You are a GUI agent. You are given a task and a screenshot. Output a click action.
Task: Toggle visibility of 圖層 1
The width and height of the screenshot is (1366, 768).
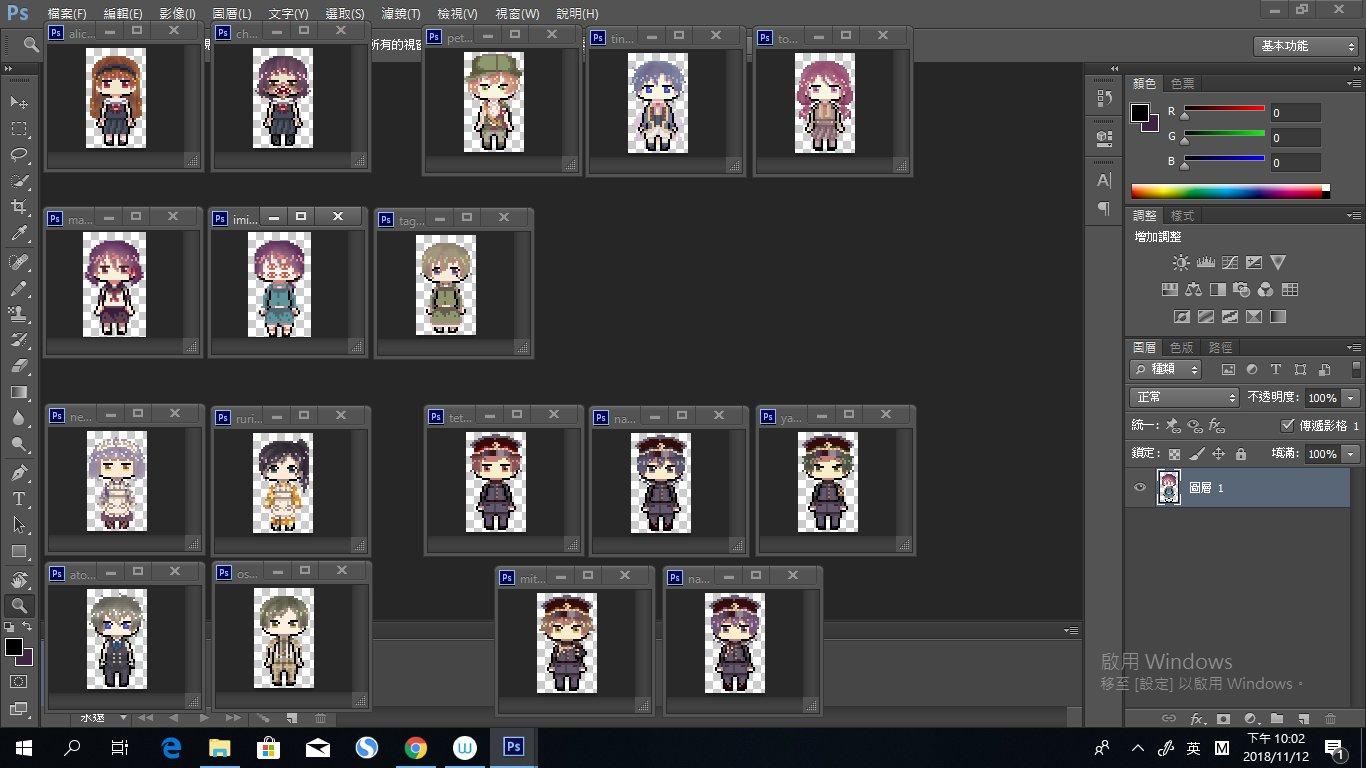click(x=1140, y=488)
